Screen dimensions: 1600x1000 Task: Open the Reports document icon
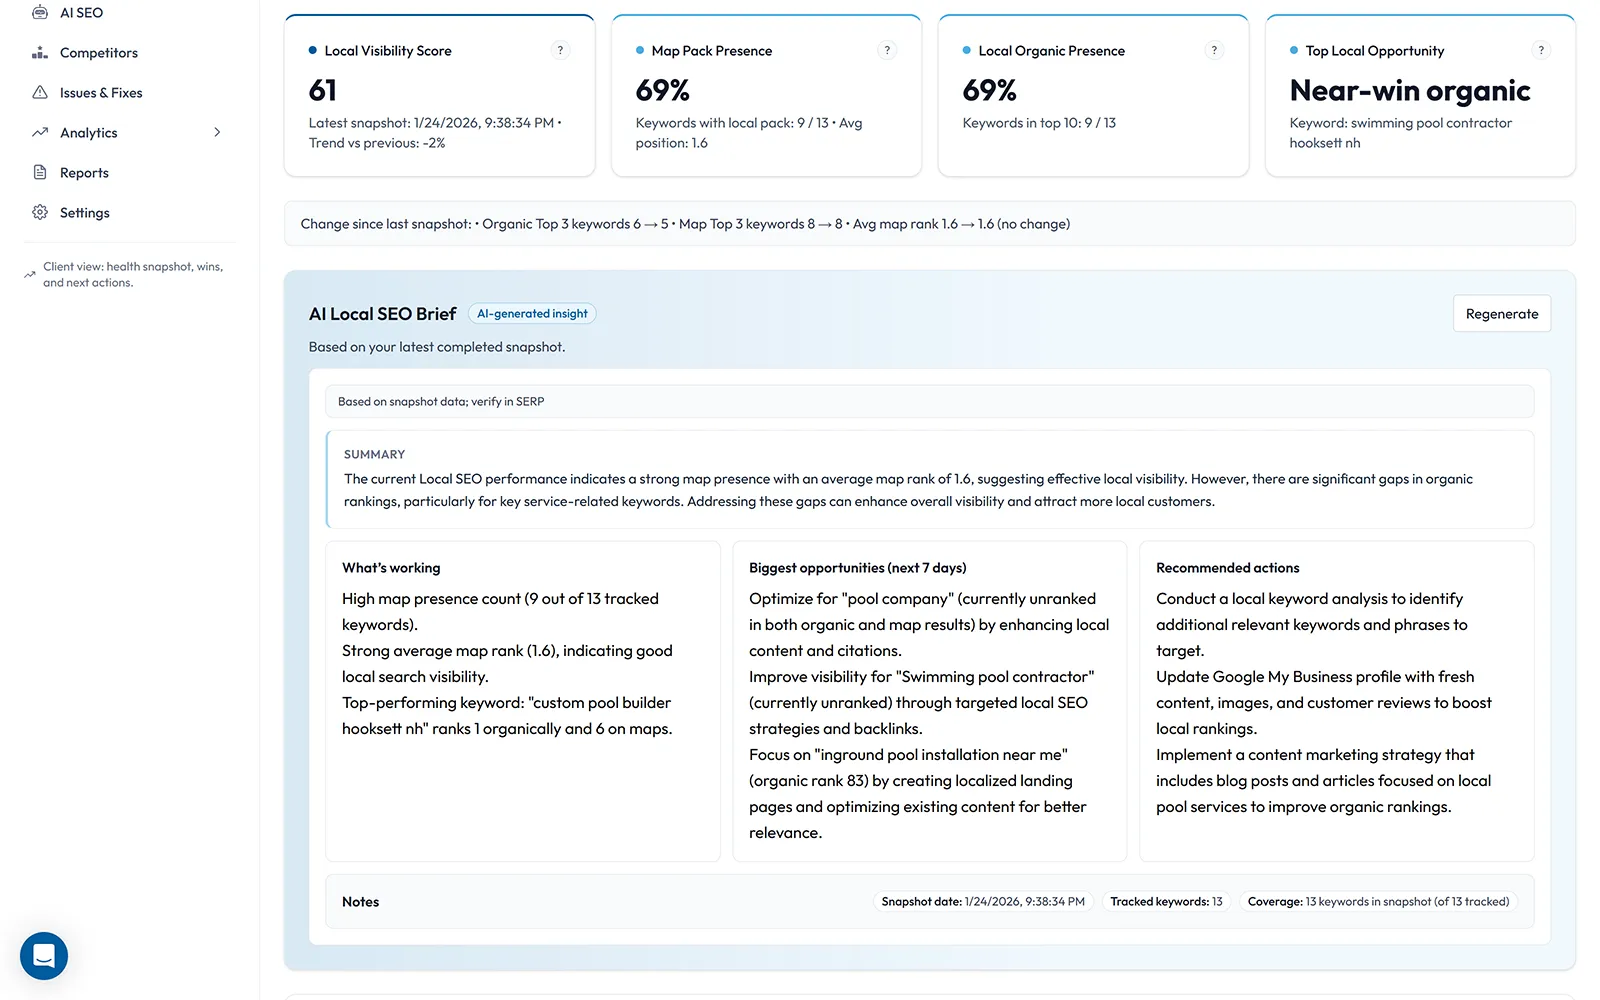pyautogui.click(x=39, y=172)
